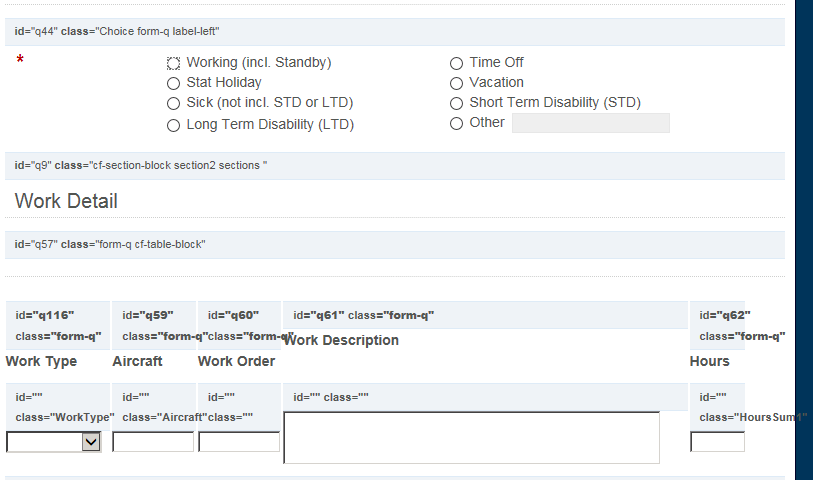Image resolution: width=813 pixels, height=480 pixels.
Task: Click the Work Detail section heading
Action: pos(66,201)
